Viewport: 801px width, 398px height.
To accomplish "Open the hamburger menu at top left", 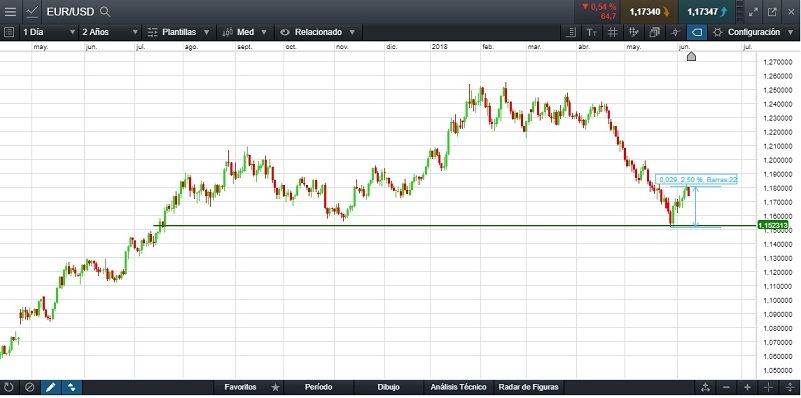I will coord(10,11).
